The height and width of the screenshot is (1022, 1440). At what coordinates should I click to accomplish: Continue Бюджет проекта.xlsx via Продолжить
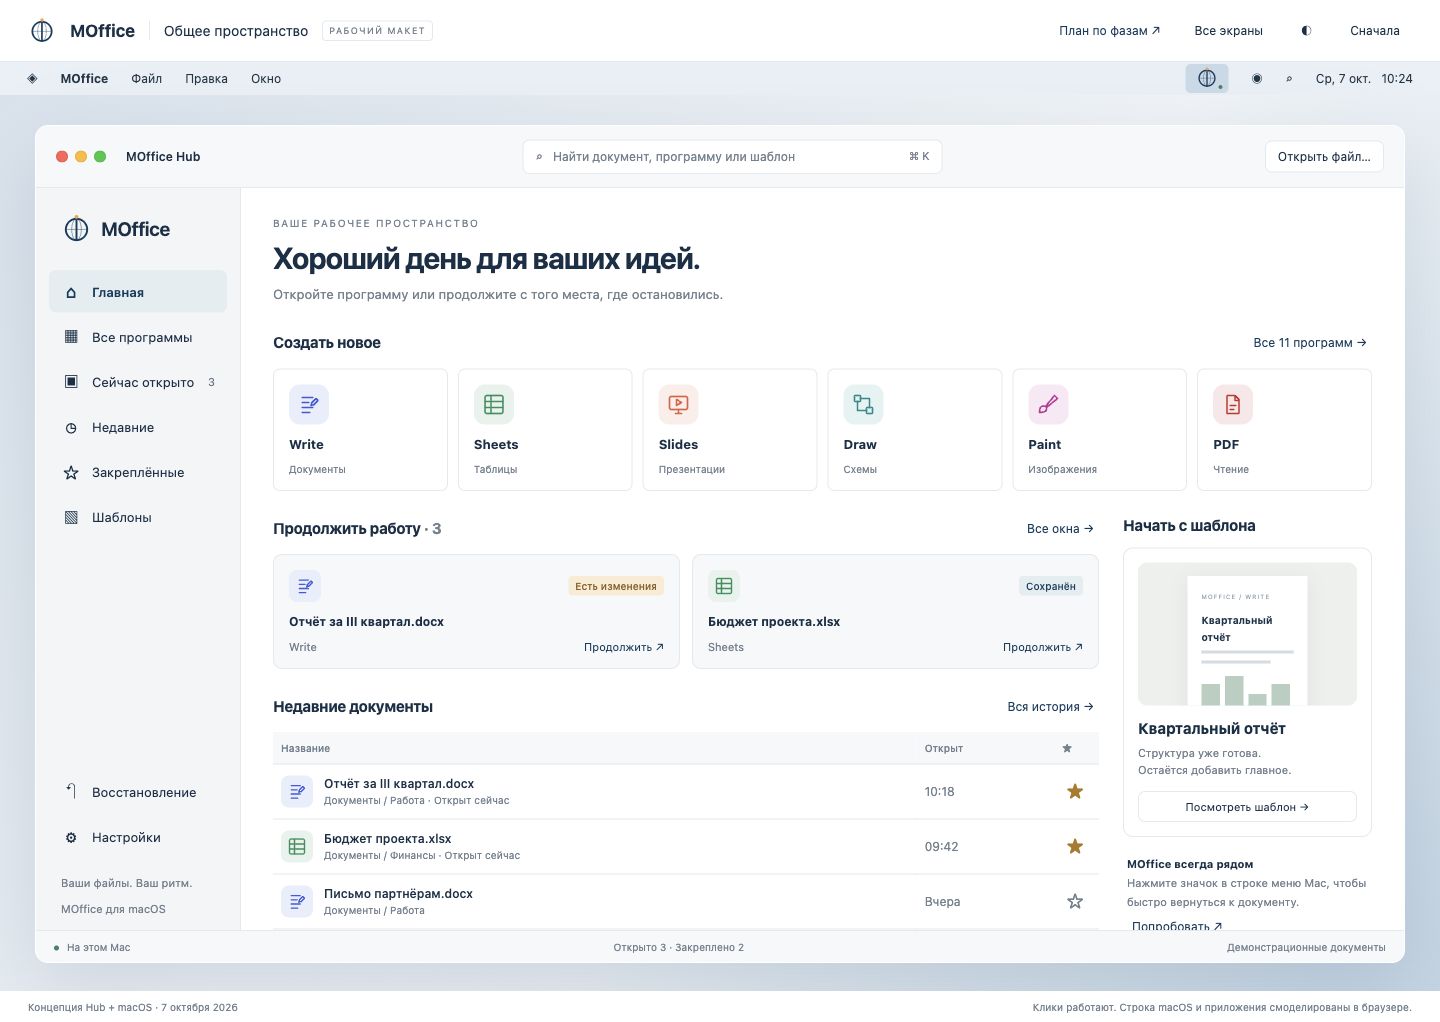click(1043, 647)
